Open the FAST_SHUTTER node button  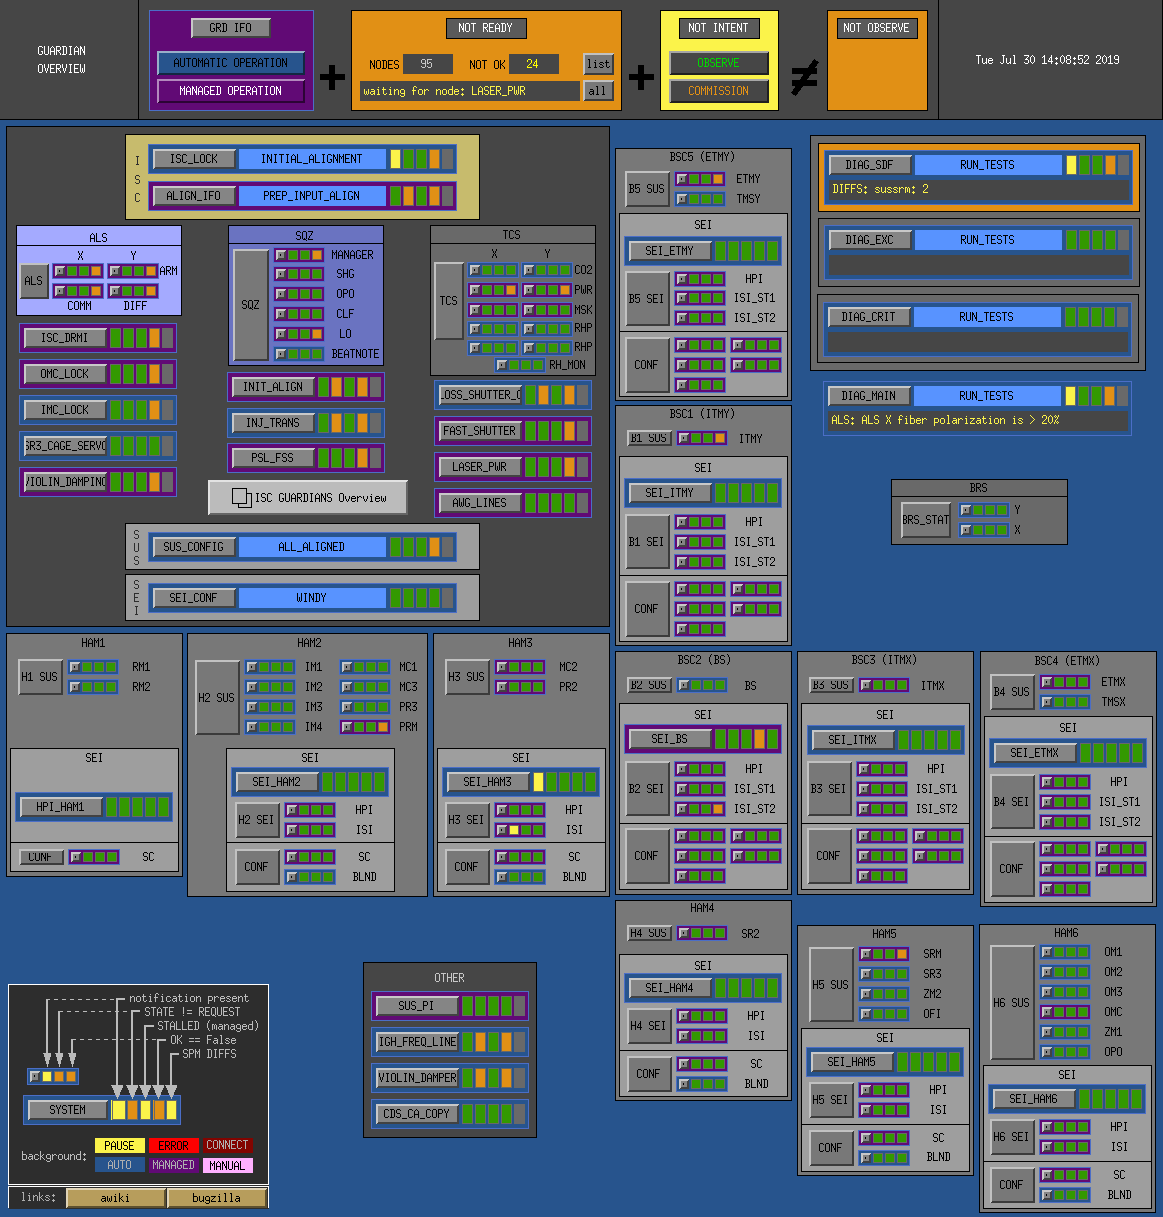click(x=479, y=431)
